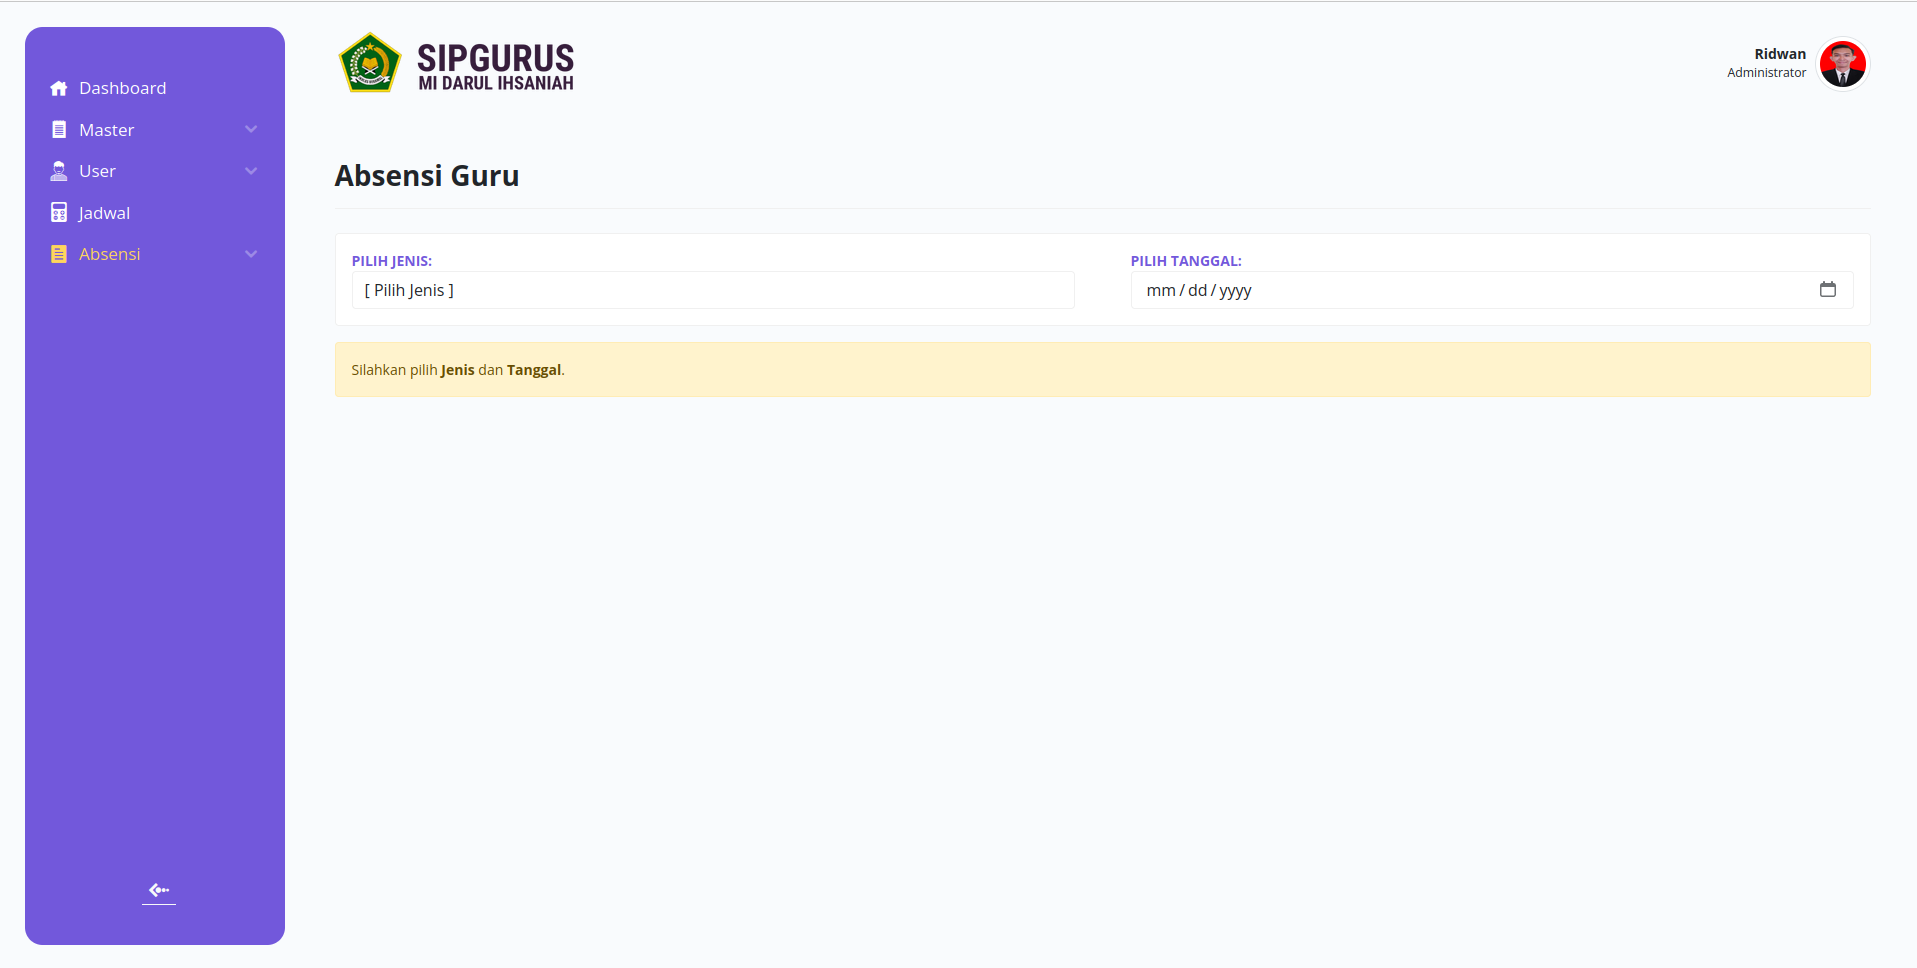
Task: Open the calendar picker icon
Action: tap(1828, 290)
